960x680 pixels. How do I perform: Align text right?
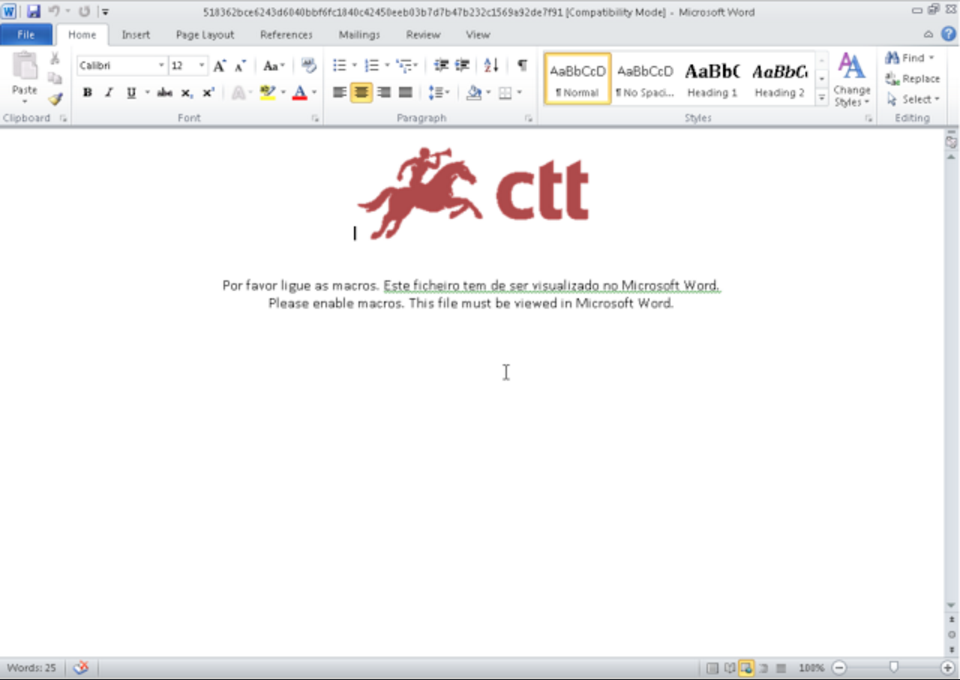pos(384,93)
